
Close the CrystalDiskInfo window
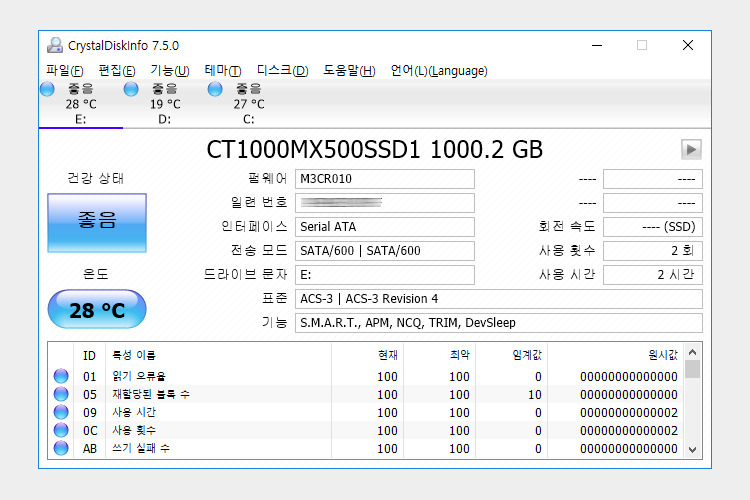click(688, 45)
